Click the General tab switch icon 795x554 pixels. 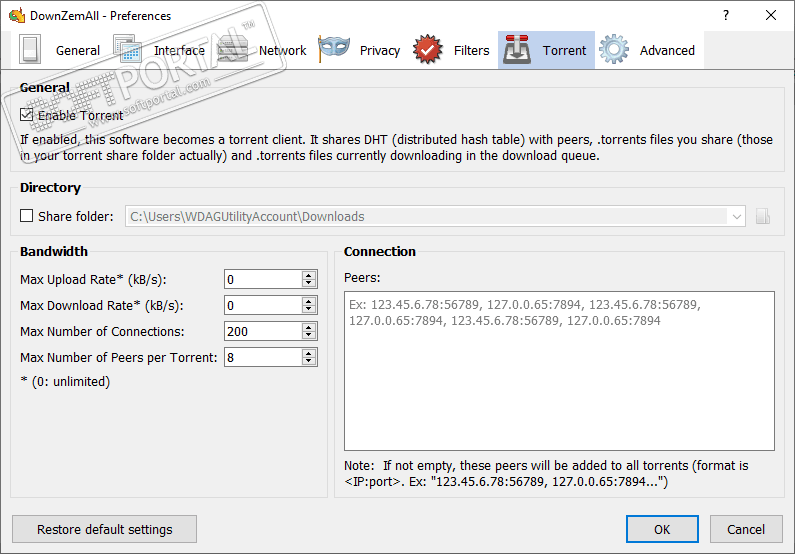29,50
